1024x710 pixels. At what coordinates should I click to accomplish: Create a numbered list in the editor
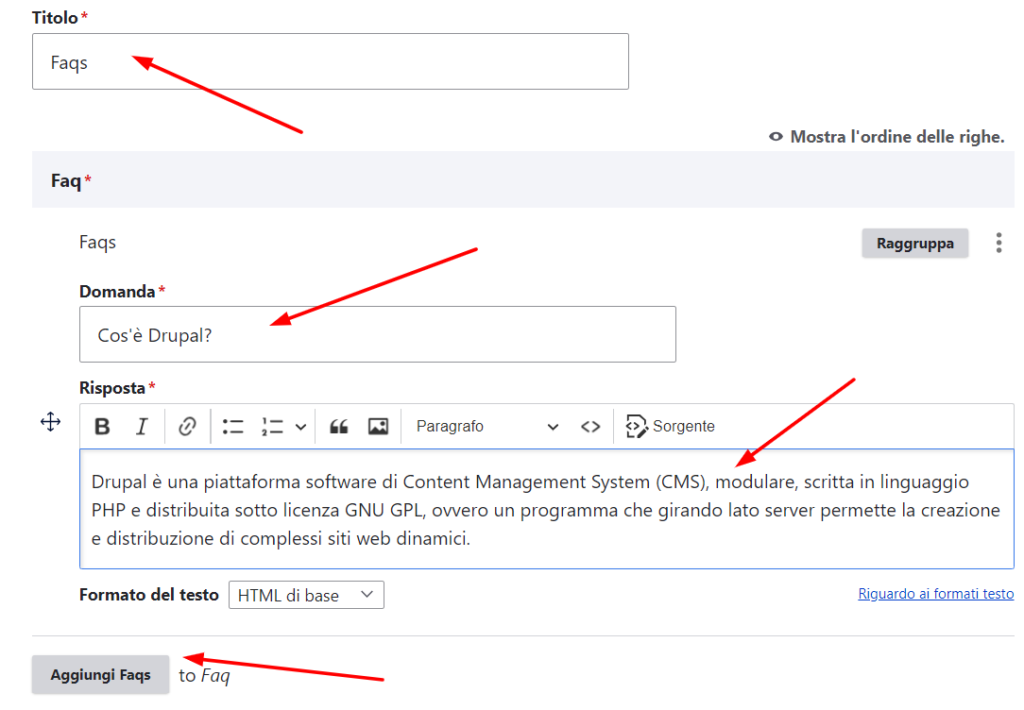click(x=272, y=426)
